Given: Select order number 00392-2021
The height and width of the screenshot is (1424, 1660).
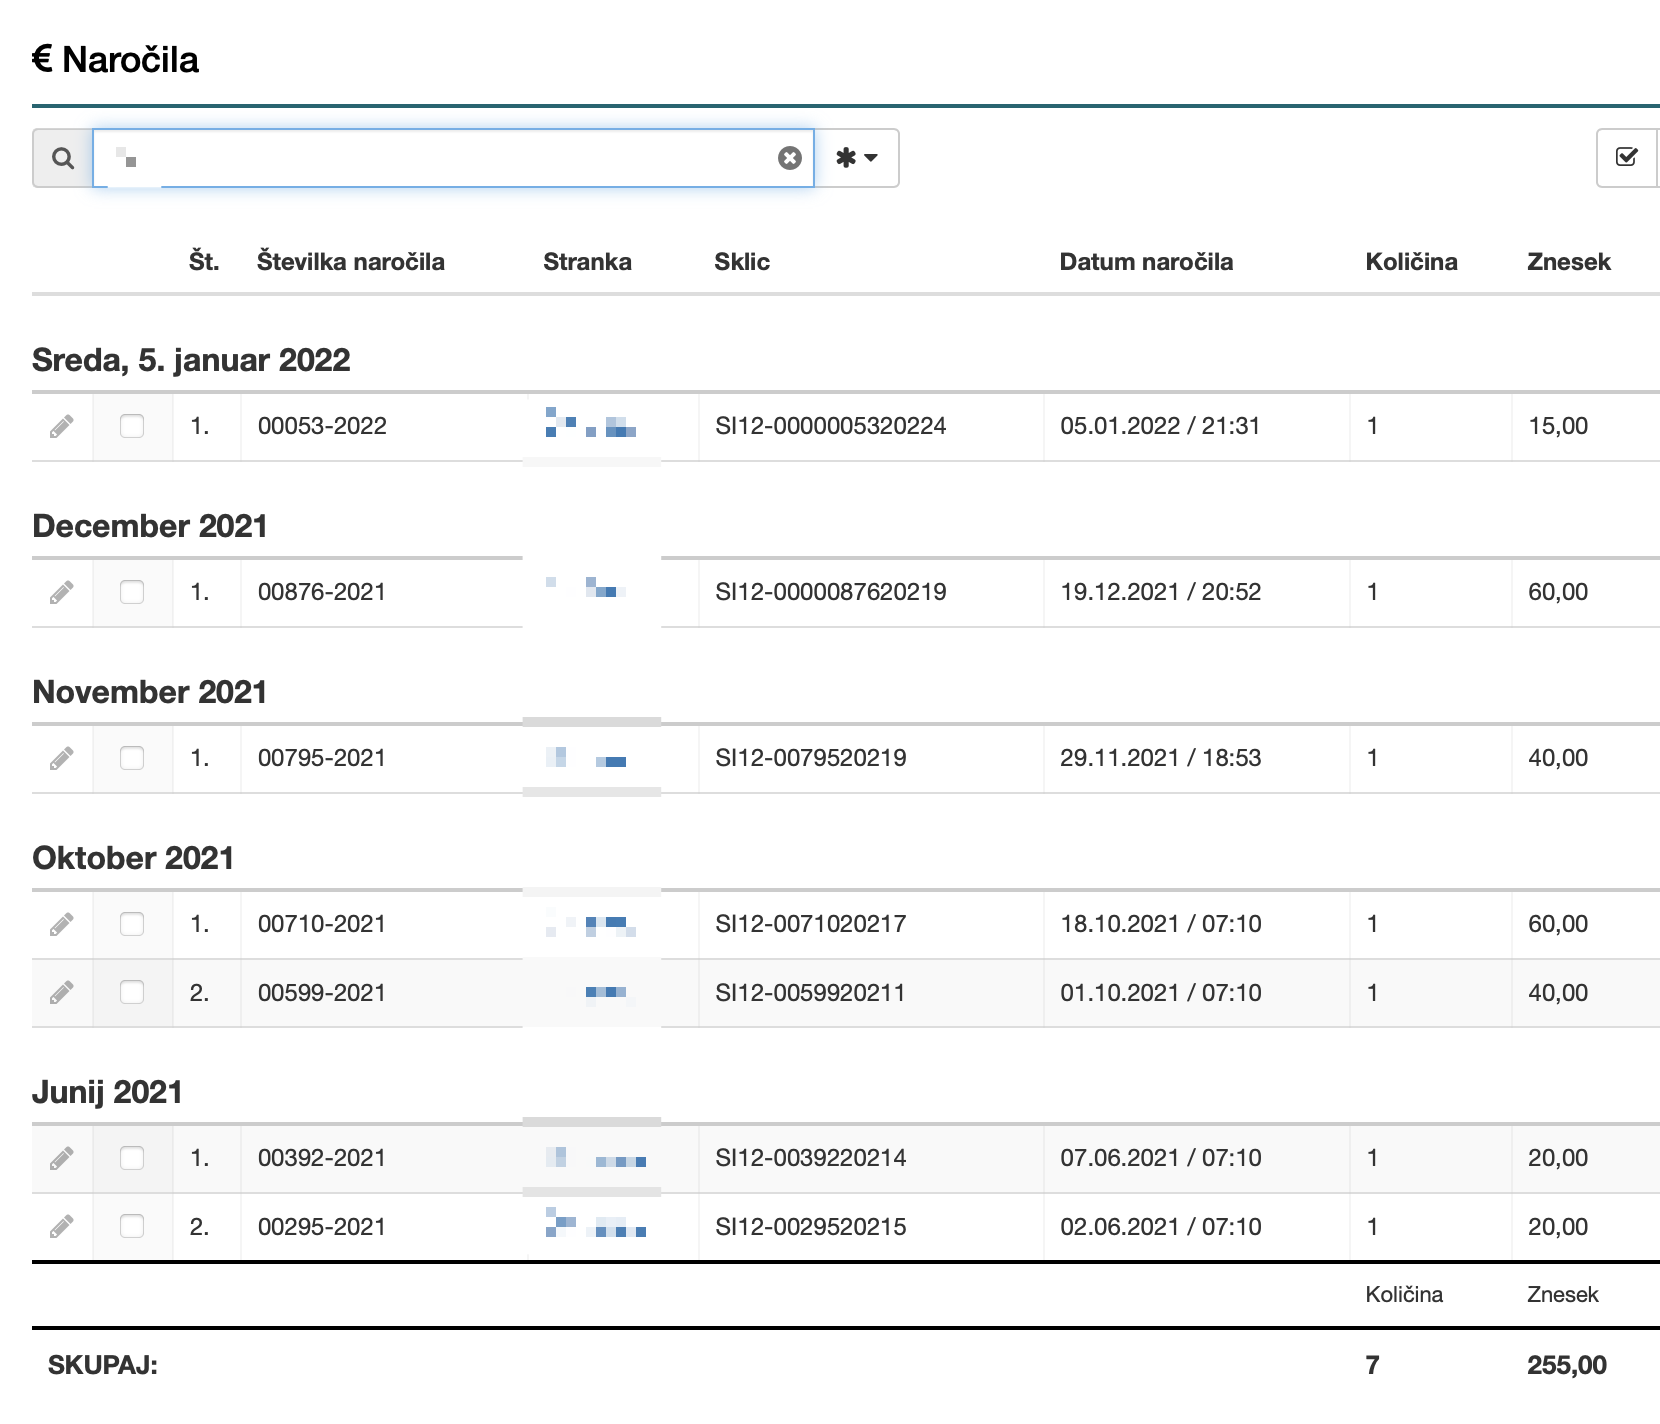Looking at the screenshot, I should (x=322, y=1158).
